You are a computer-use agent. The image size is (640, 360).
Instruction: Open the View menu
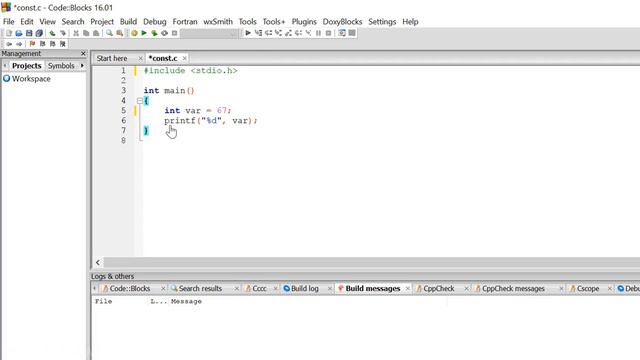tap(47, 22)
